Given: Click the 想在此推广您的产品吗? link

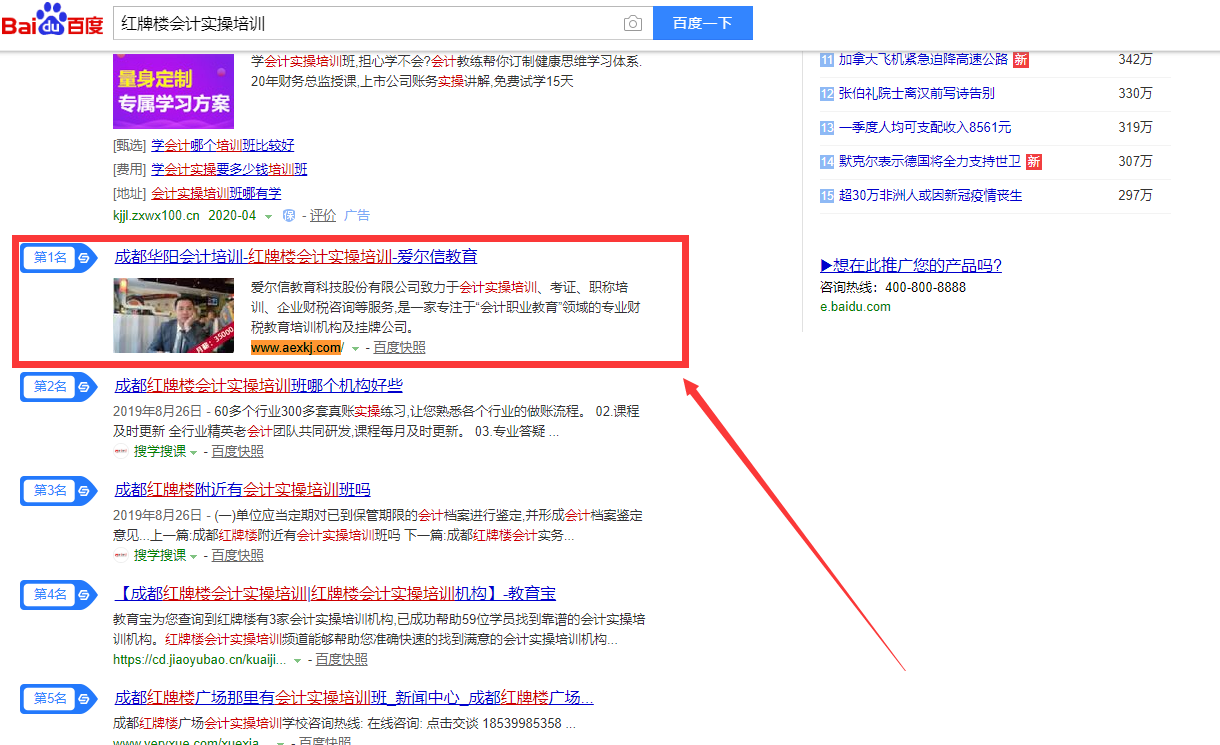Looking at the screenshot, I should pyautogui.click(x=911, y=266).
